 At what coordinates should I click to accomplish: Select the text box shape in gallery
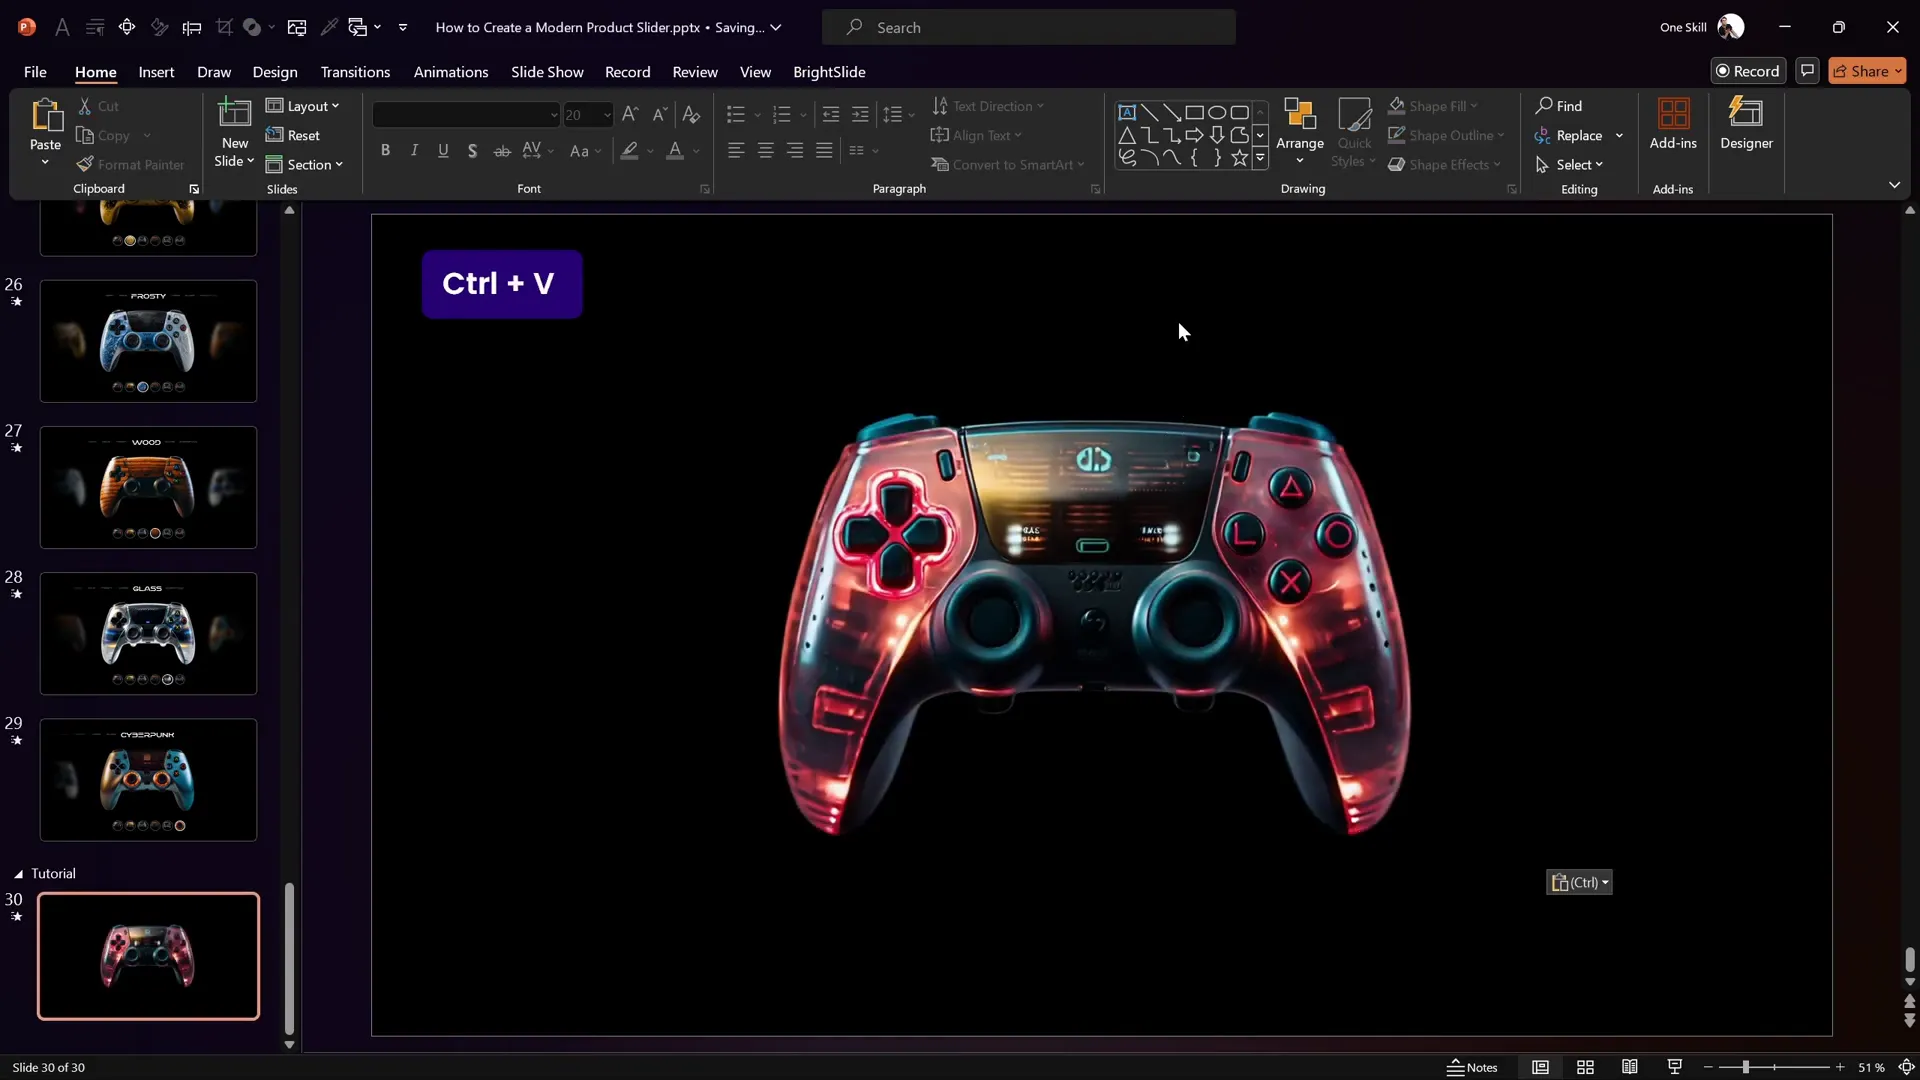pyautogui.click(x=1127, y=112)
